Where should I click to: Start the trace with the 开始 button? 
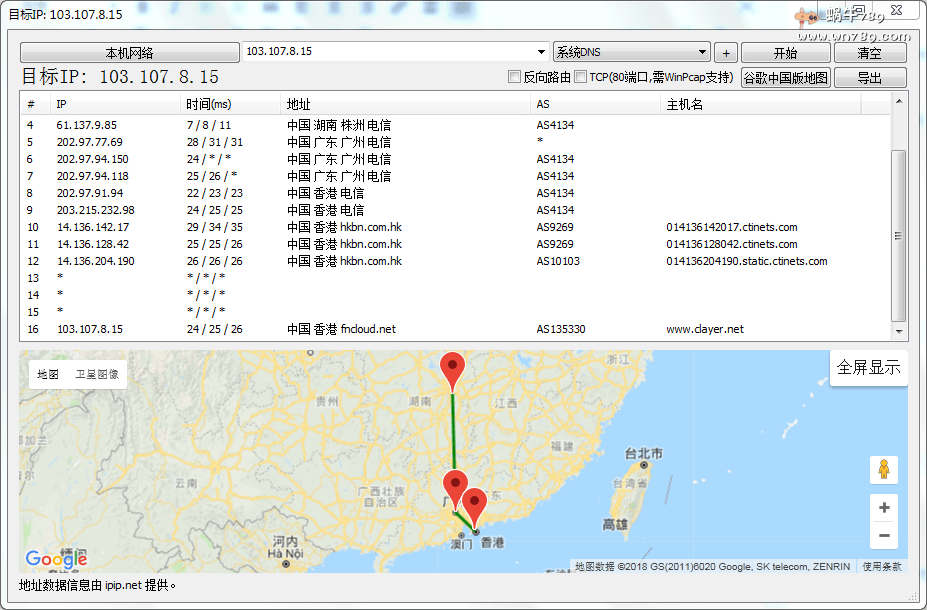[785, 53]
